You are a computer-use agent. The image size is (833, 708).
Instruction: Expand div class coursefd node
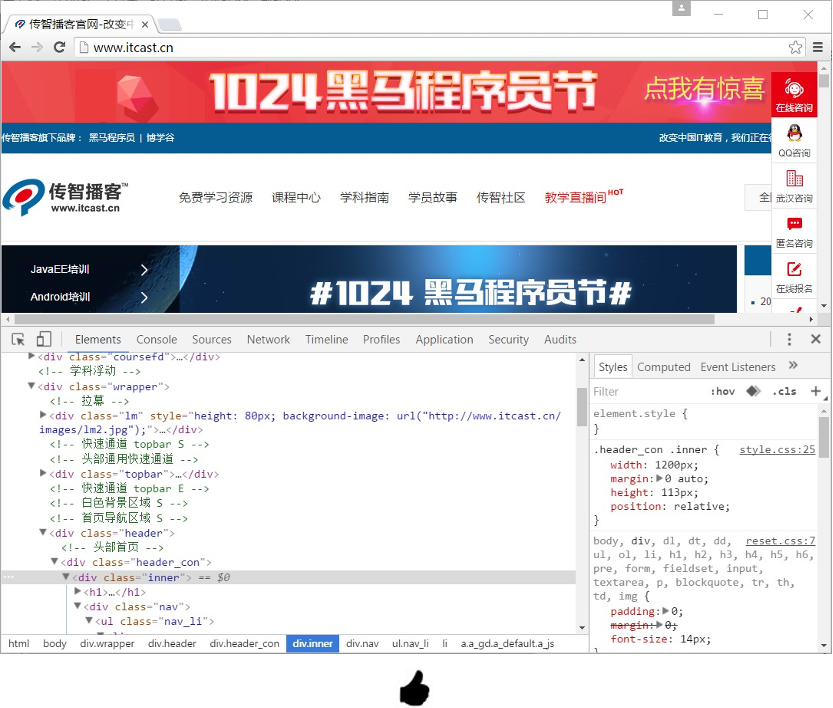31,356
